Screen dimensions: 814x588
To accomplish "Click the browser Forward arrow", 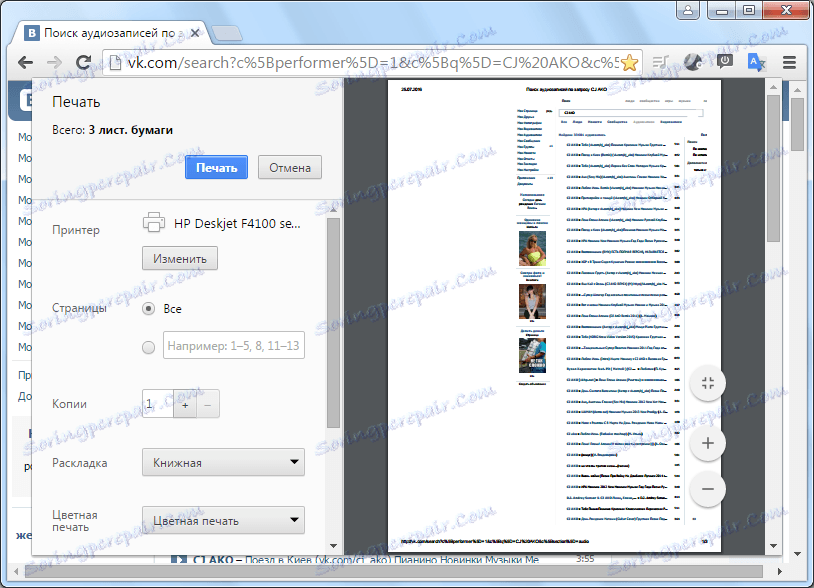I will (54, 63).
